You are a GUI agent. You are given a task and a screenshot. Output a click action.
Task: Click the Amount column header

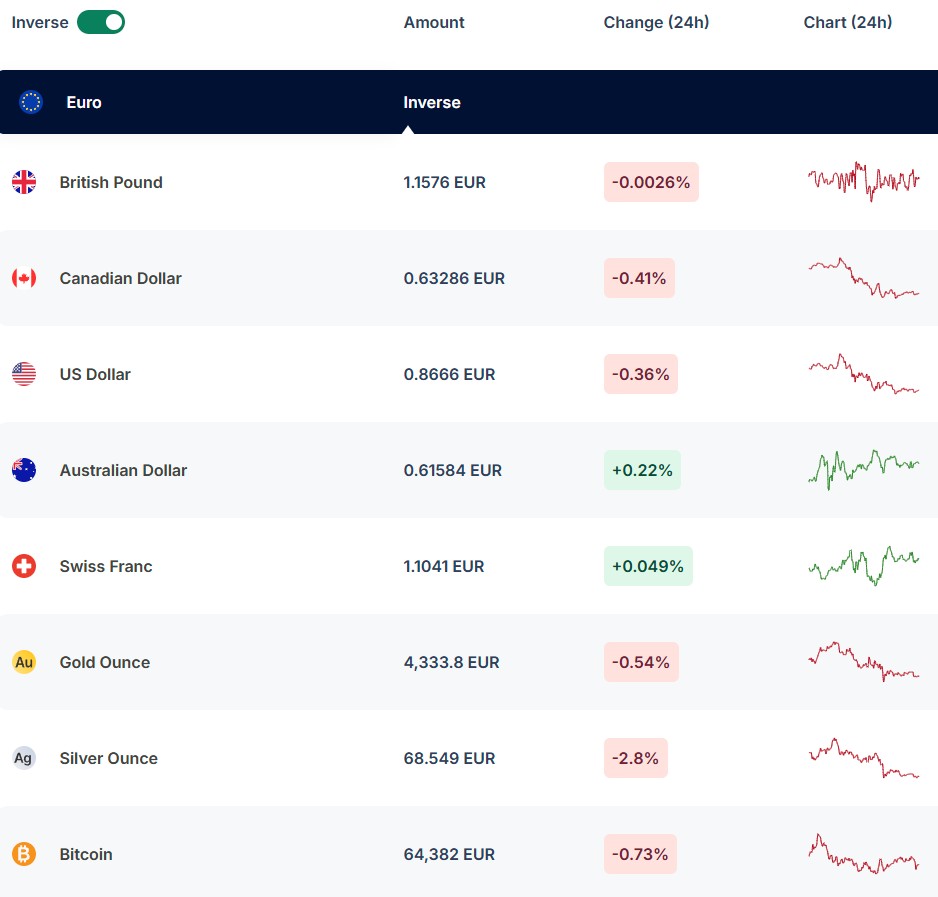pyautogui.click(x=434, y=22)
